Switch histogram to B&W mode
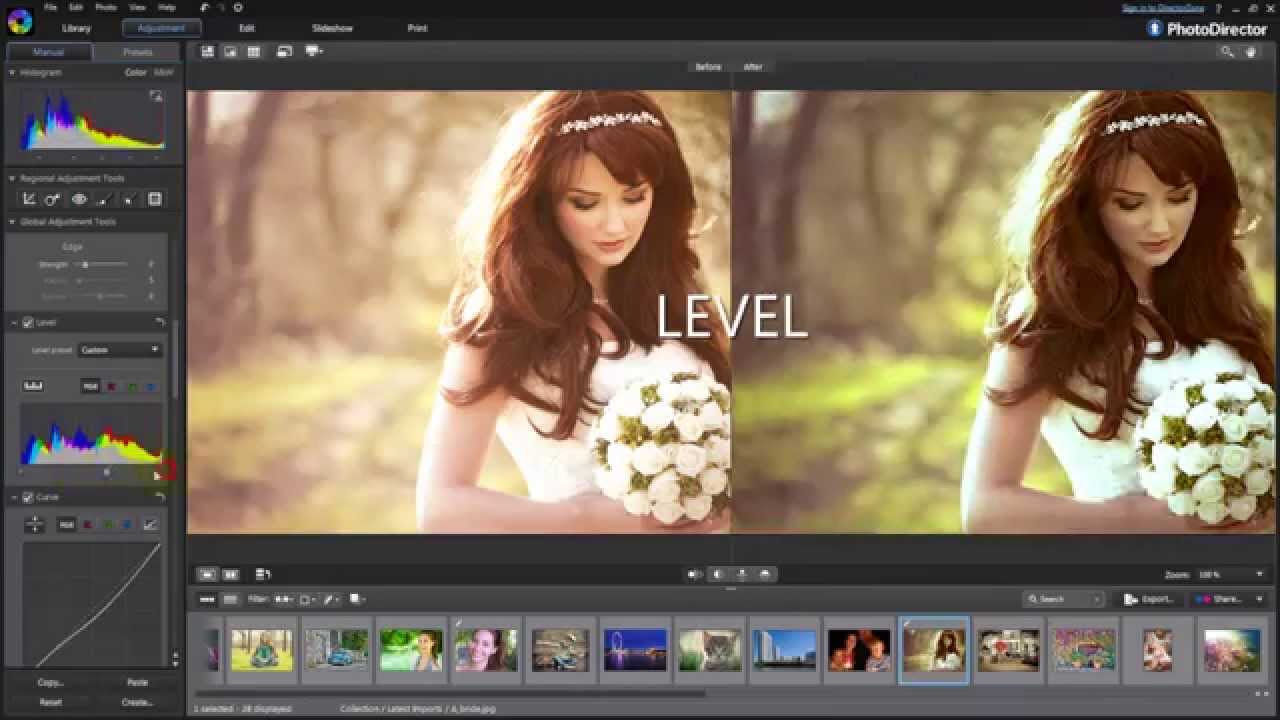This screenshot has width=1280, height=720. [165, 72]
